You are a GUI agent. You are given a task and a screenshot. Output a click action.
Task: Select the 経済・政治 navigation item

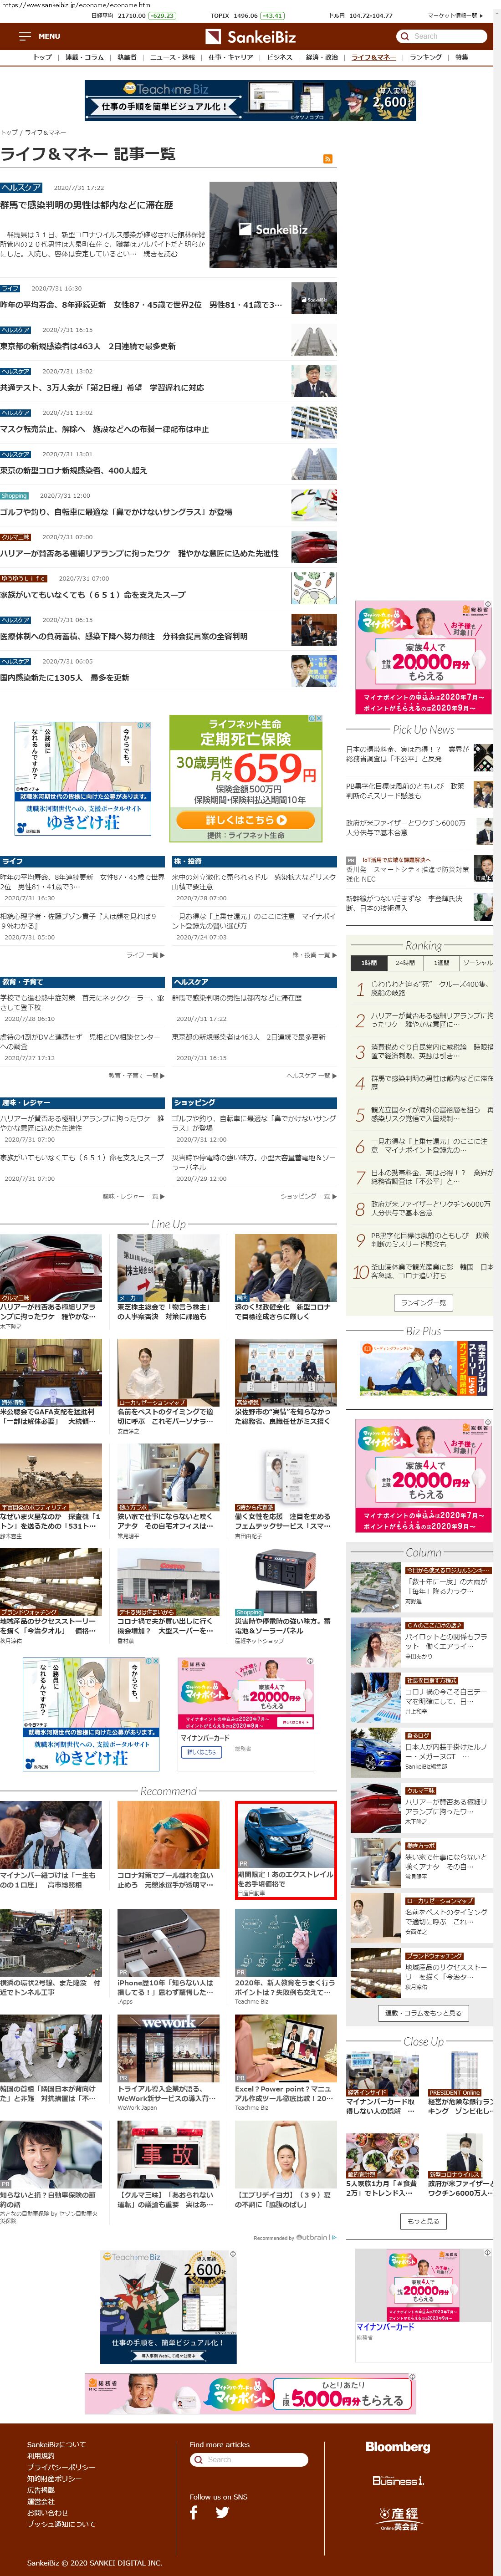click(x=322, y=57)
